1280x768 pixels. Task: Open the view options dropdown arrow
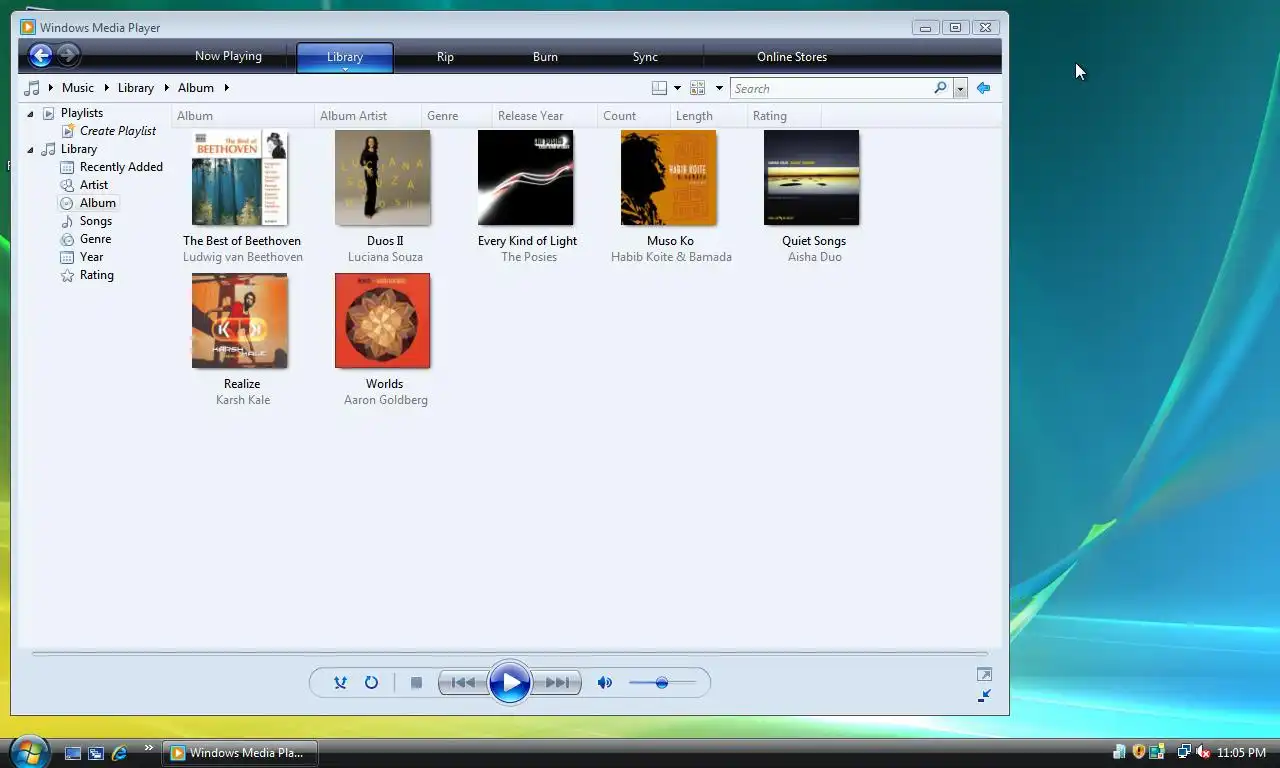point(718,88)
